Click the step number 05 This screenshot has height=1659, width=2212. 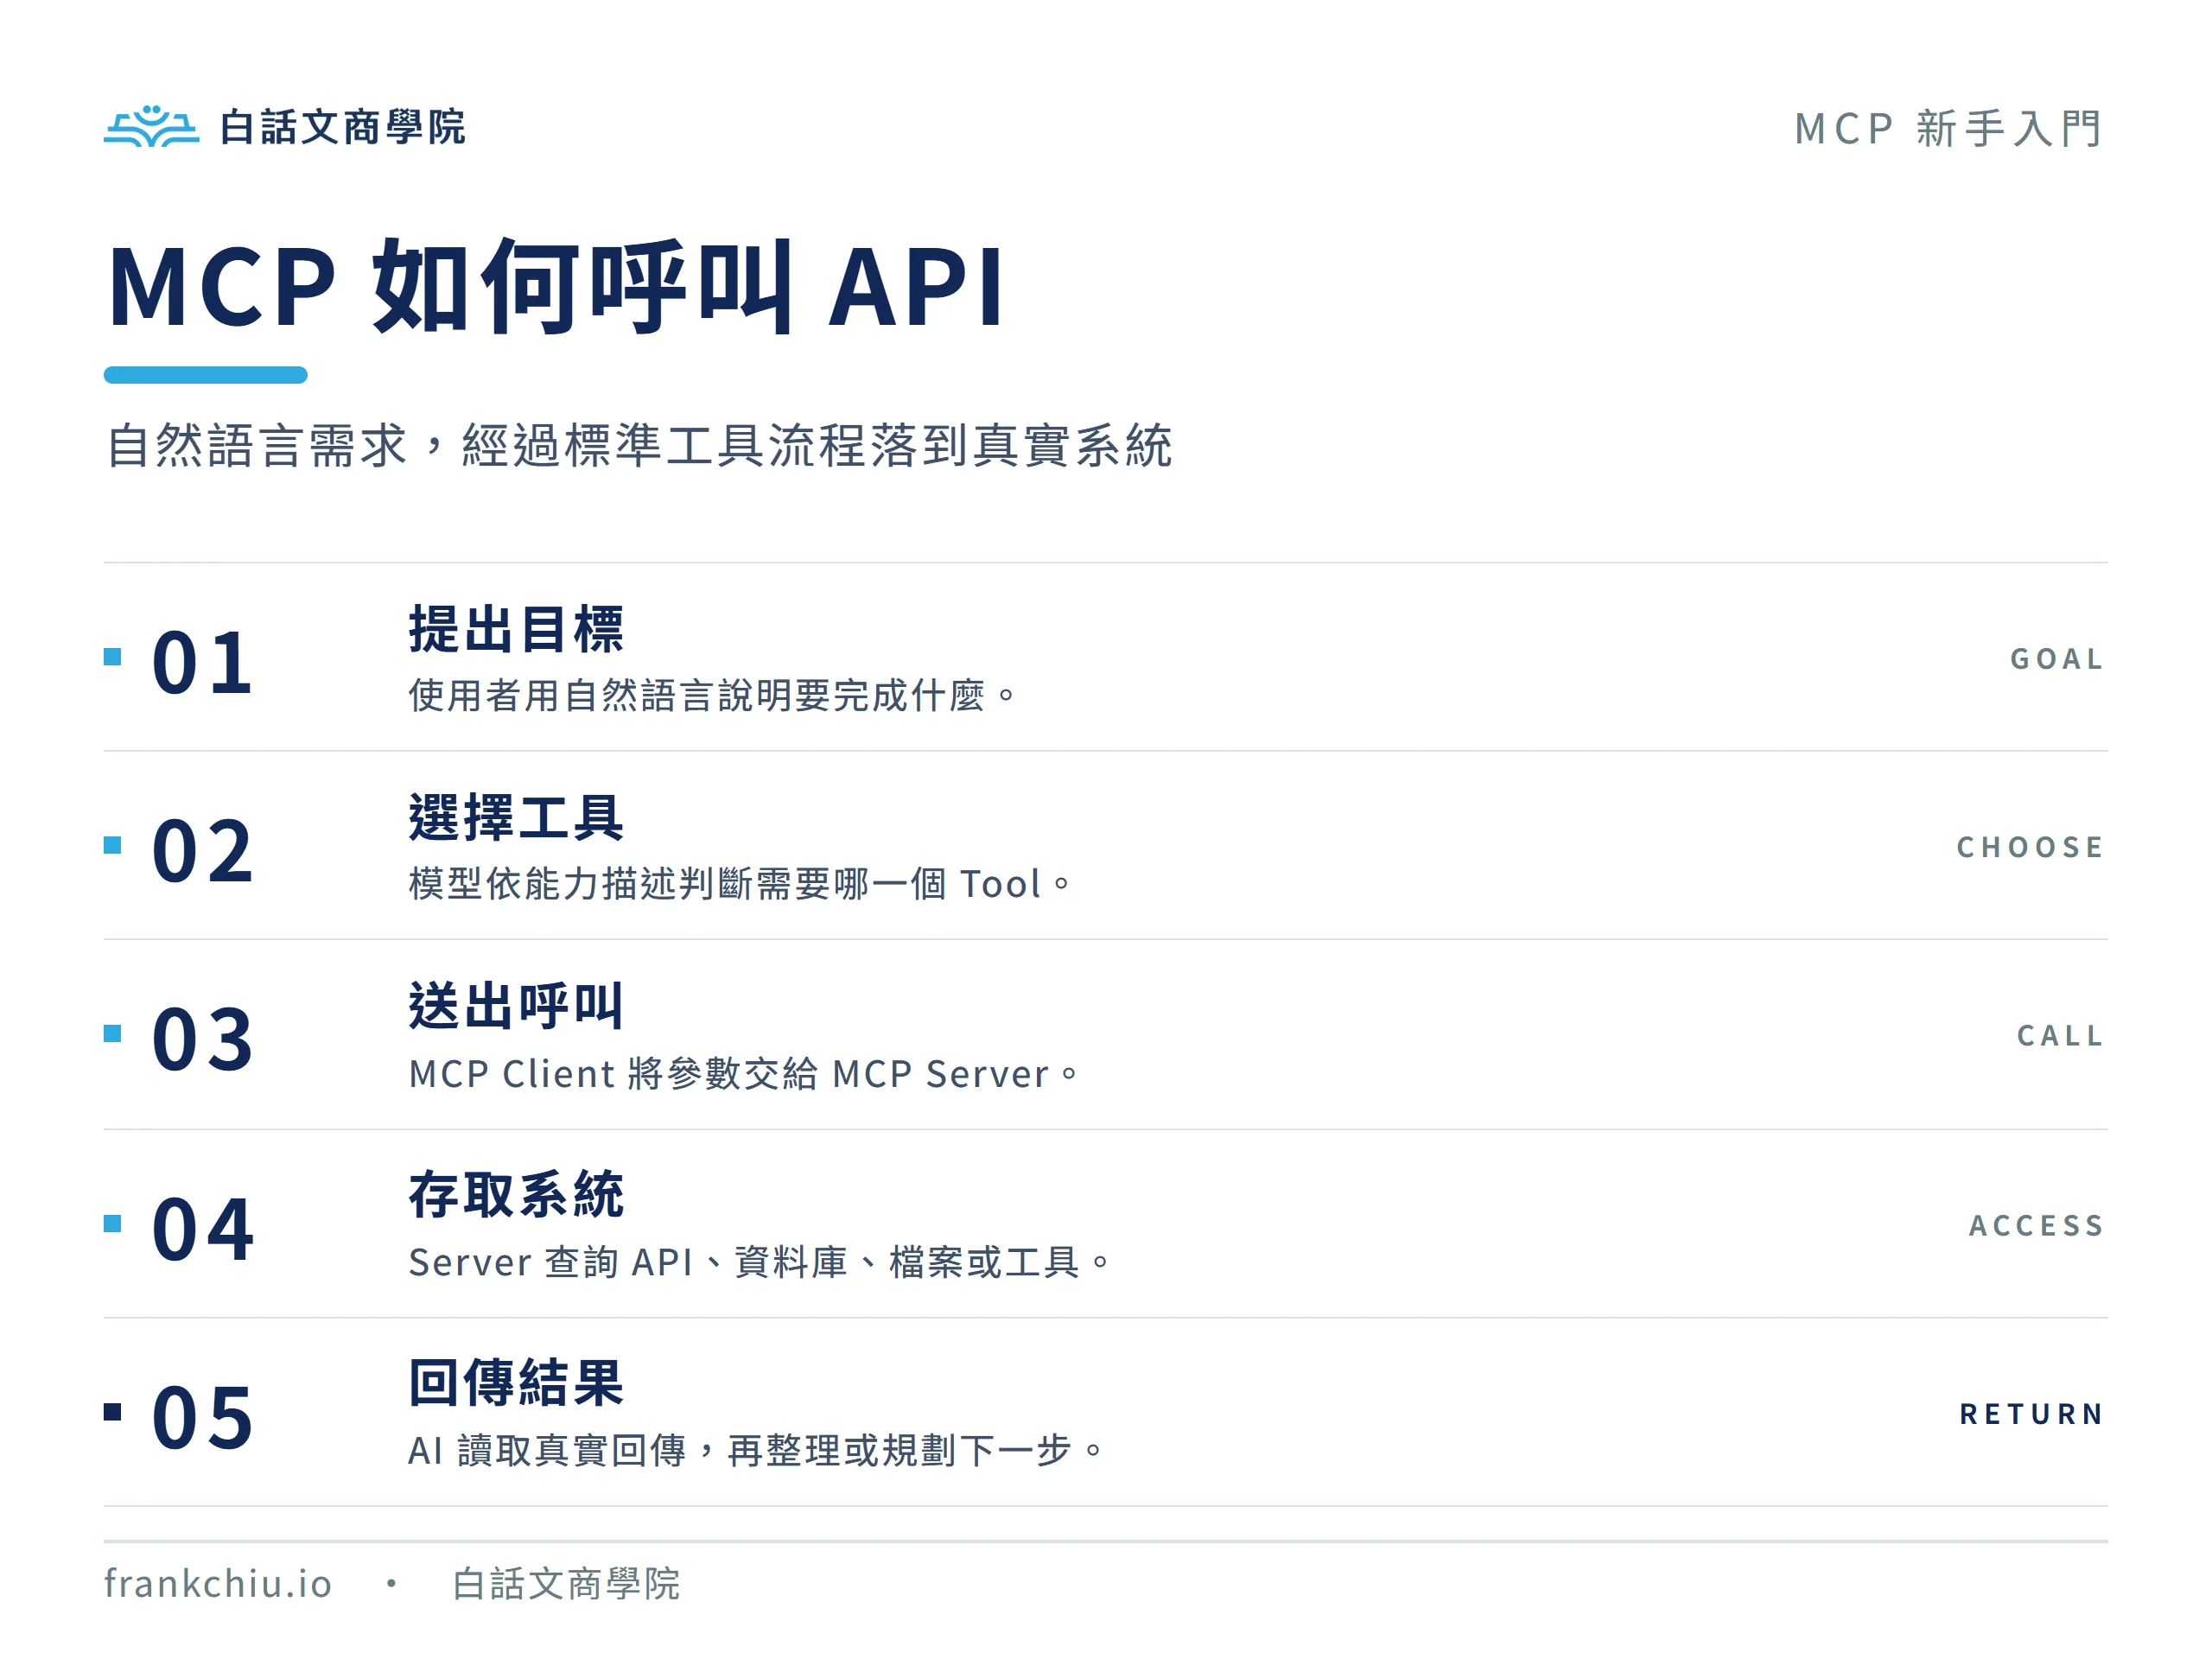(202, 1416)
